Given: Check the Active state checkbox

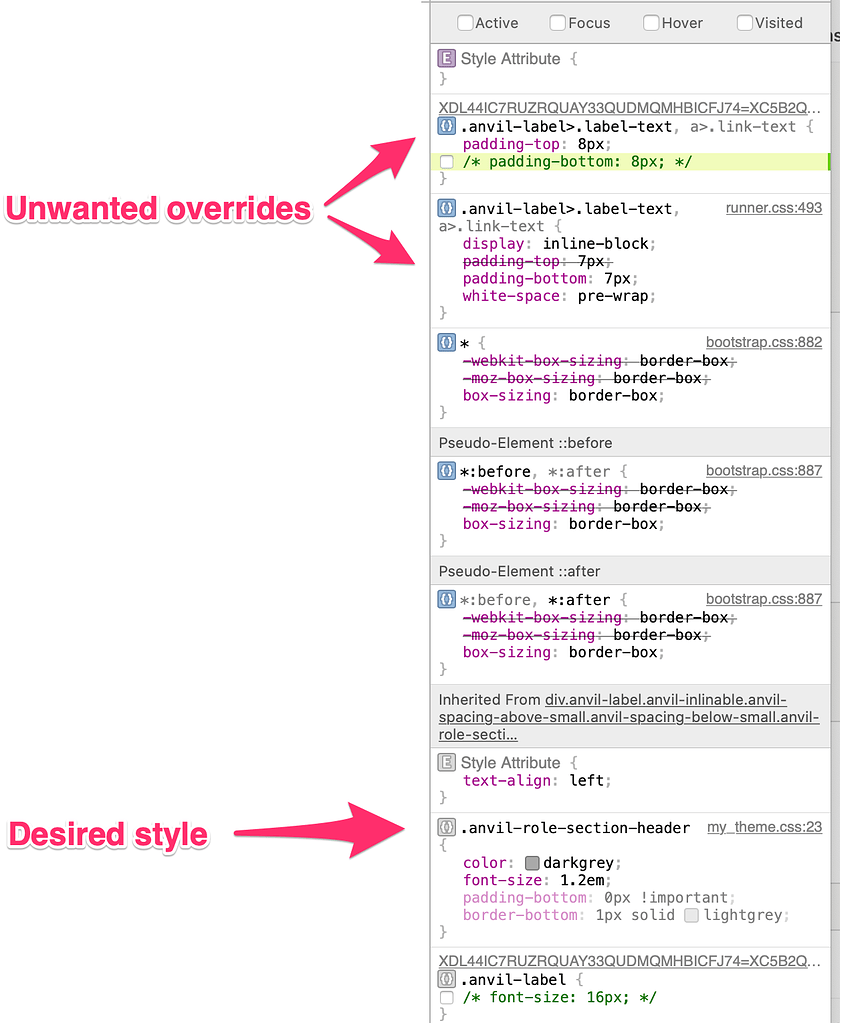Looking at the screenshot, I should pyautogui.click(x=465, y=22).
